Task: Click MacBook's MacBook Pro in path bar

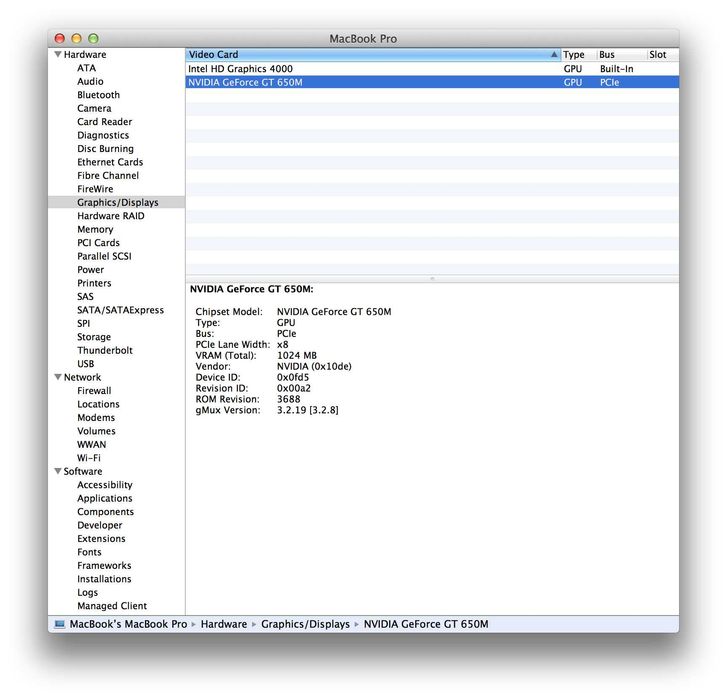Action: [128, 624]
